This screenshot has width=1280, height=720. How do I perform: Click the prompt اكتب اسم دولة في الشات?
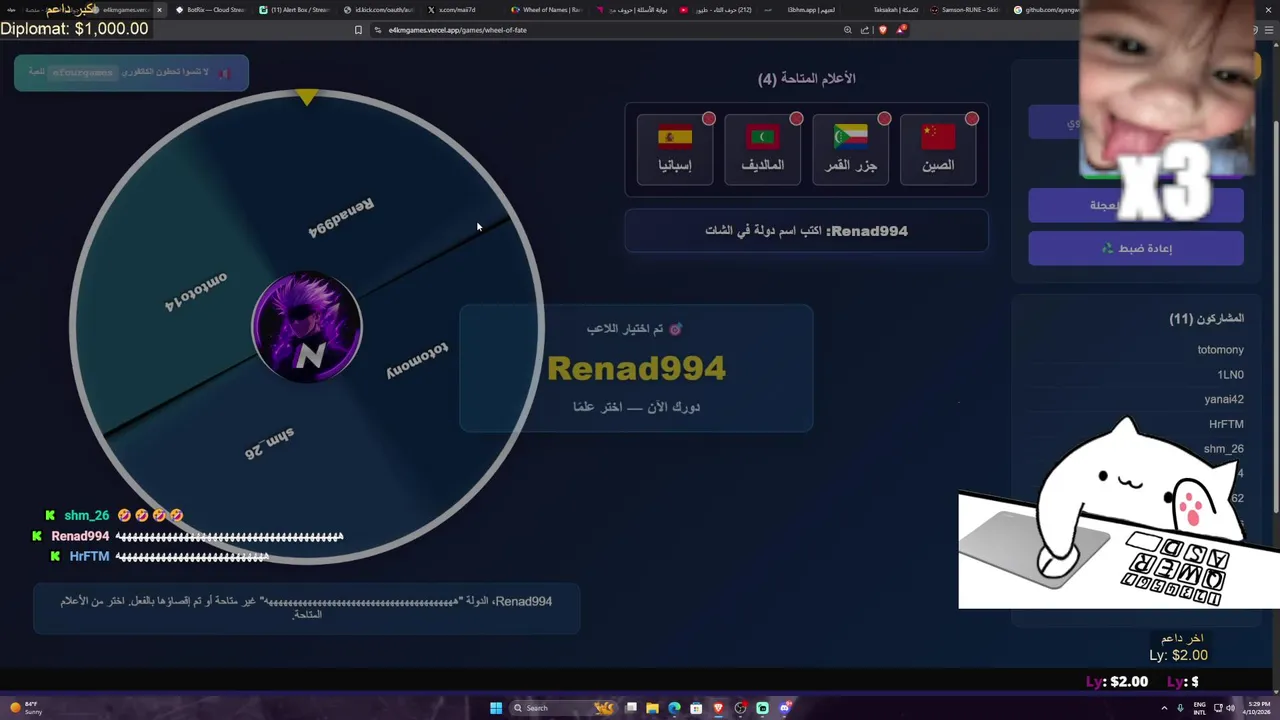(x=764, y=231)
